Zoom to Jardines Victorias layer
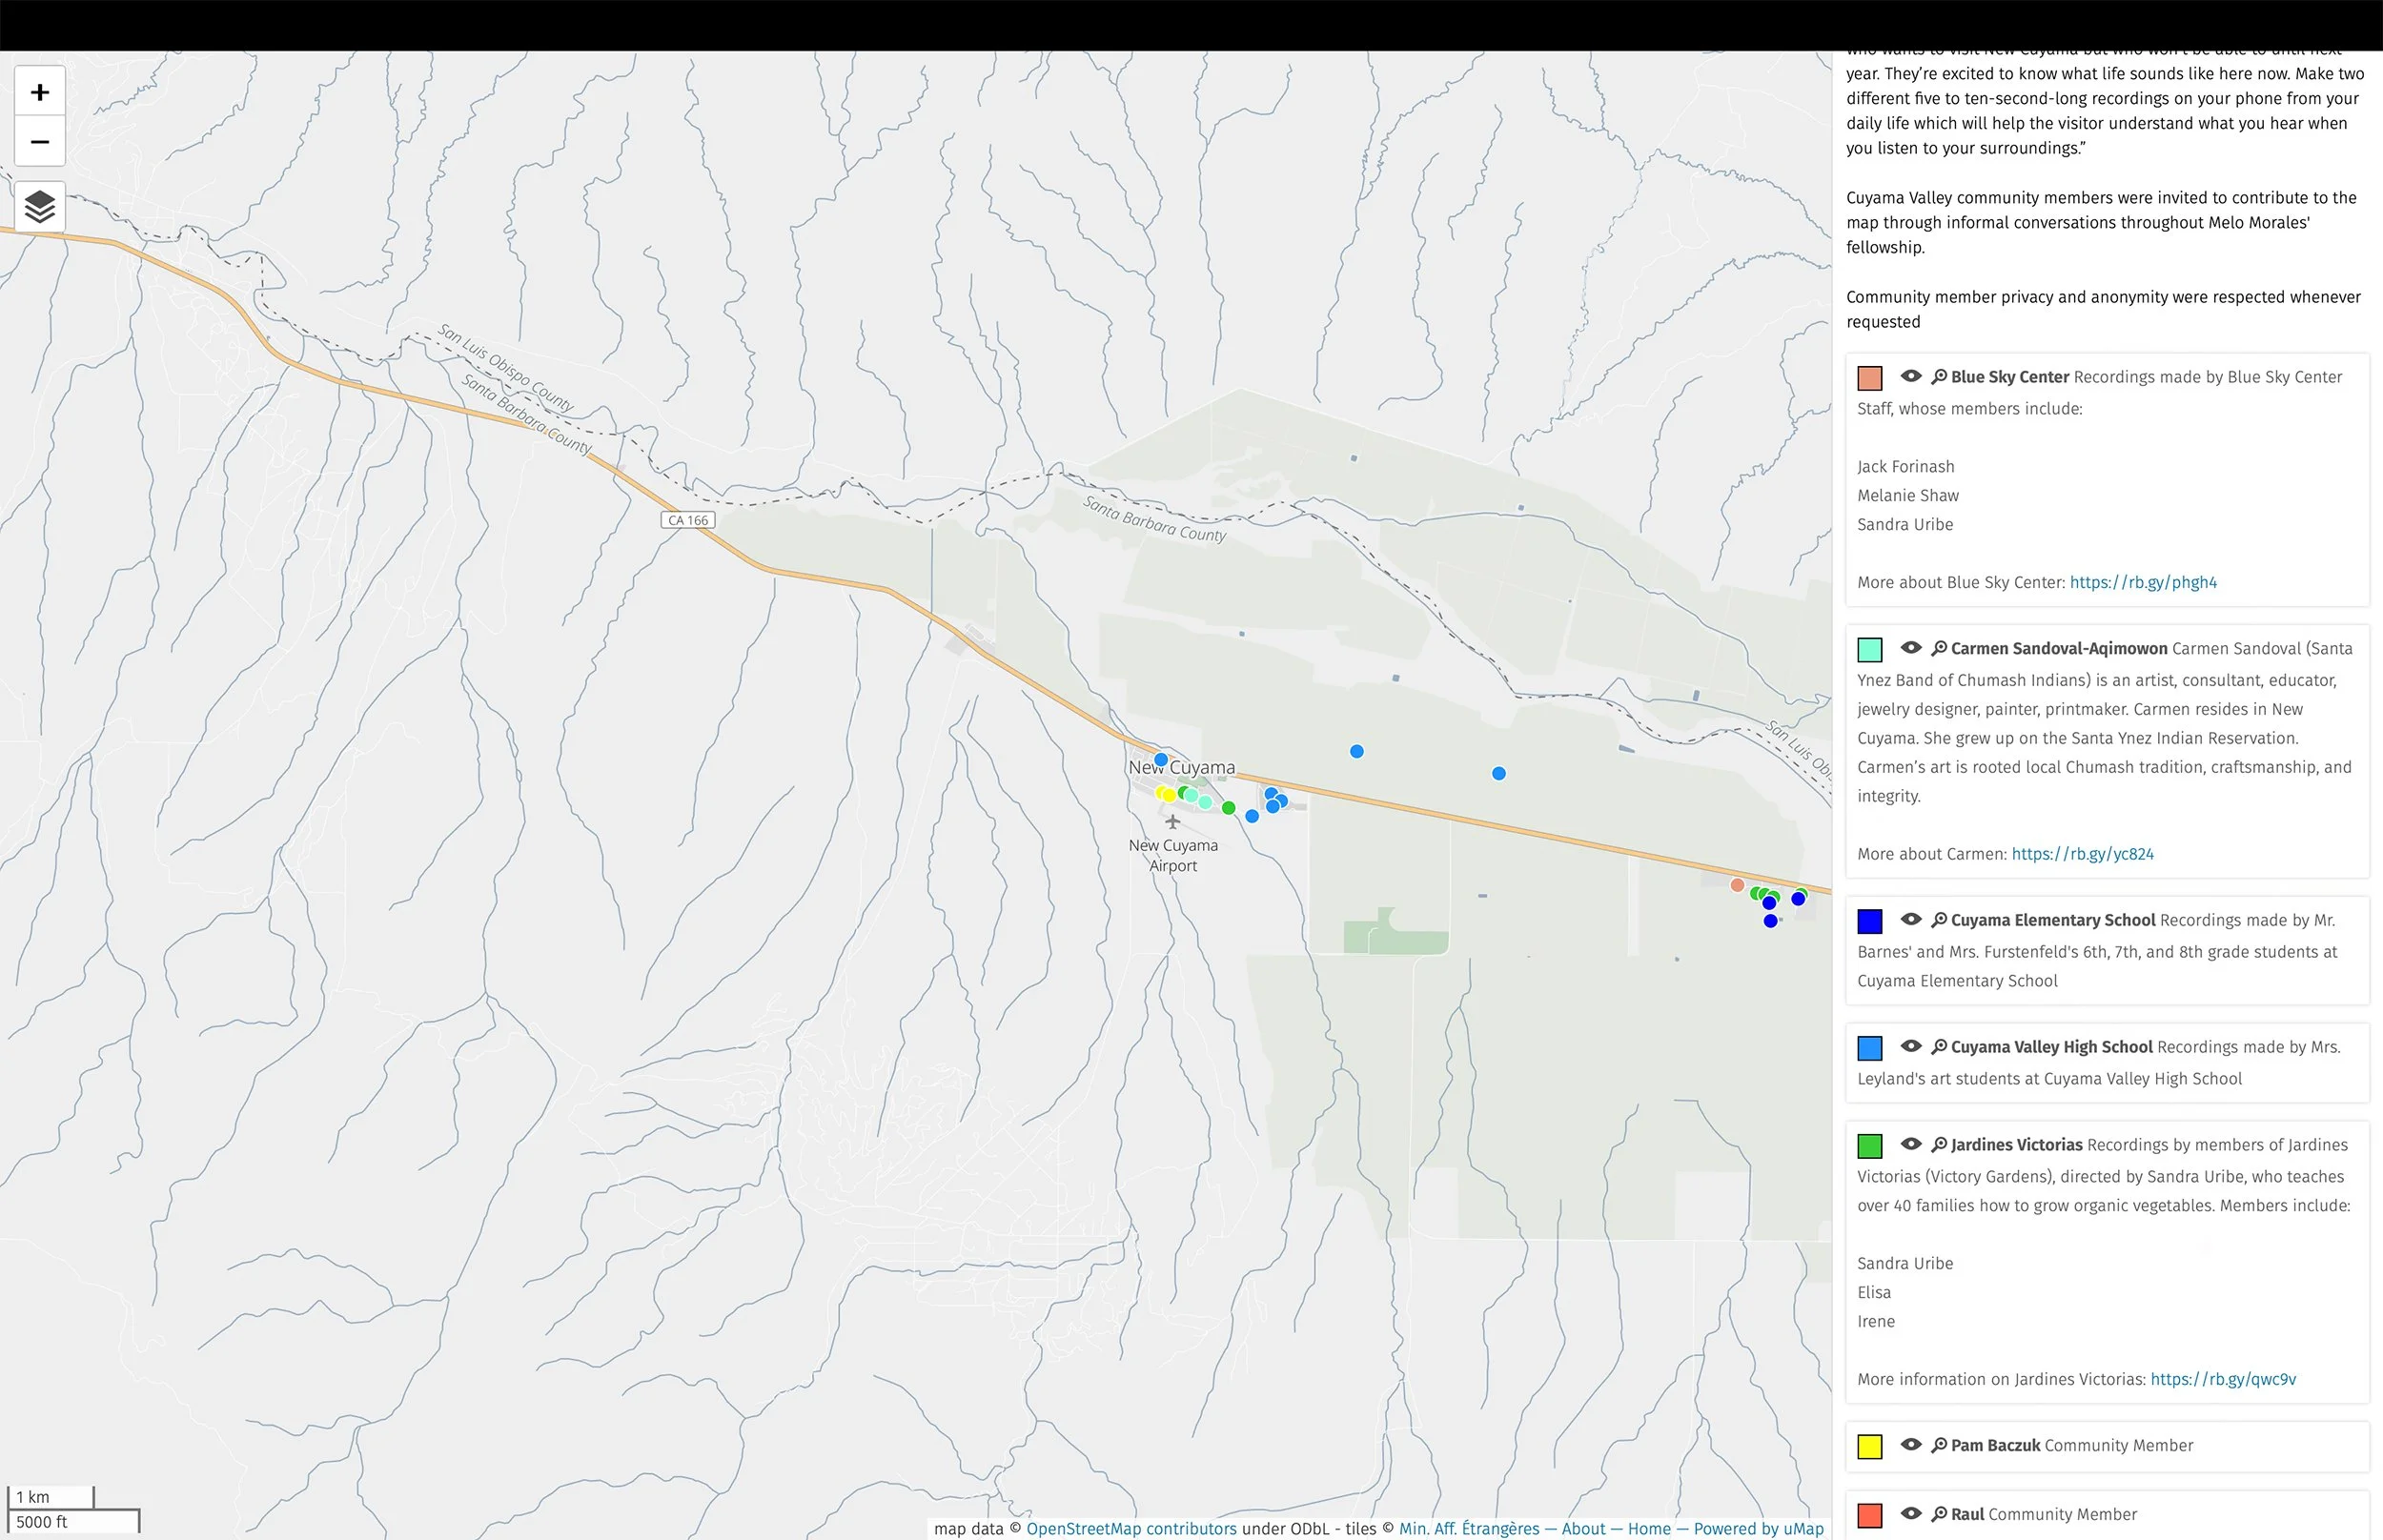The height and width of the screenshot is (1540, 2383). (x=1938, y=1144)
